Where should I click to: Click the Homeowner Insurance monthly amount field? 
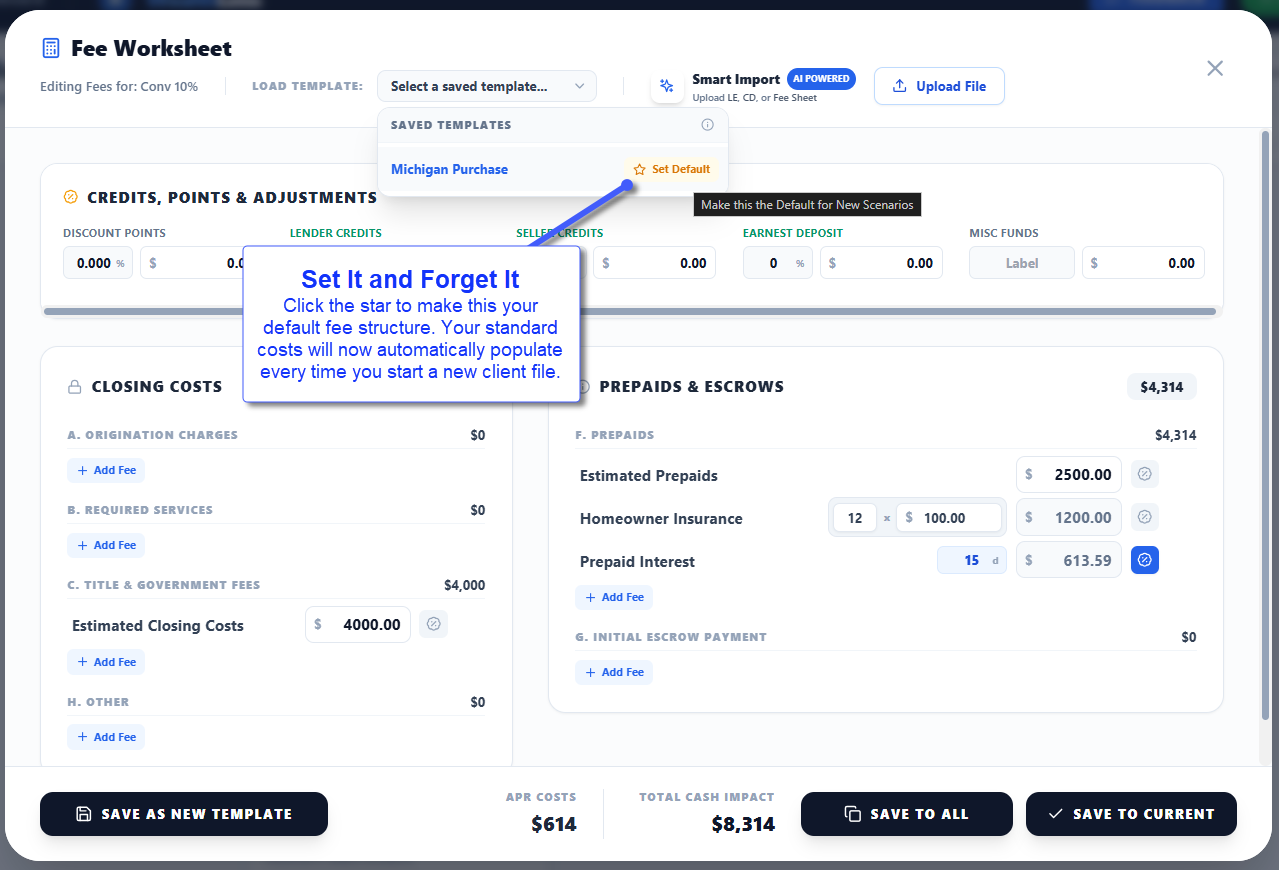coord(948,517)
